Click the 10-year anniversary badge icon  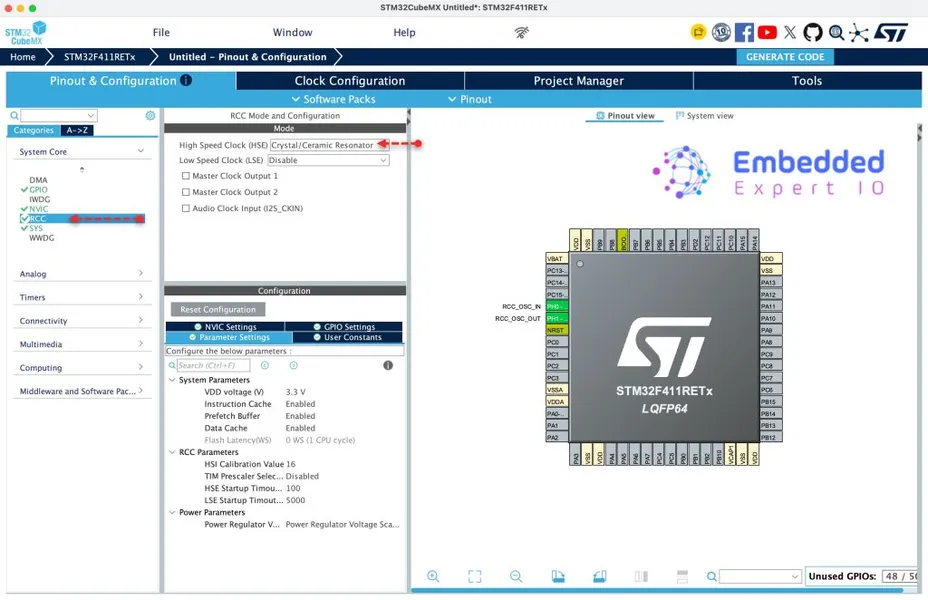coord(721,32)
